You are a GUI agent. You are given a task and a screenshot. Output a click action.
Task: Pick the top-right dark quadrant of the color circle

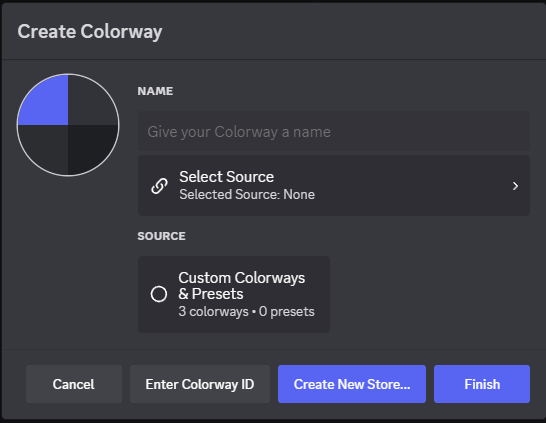pos(89,103)
